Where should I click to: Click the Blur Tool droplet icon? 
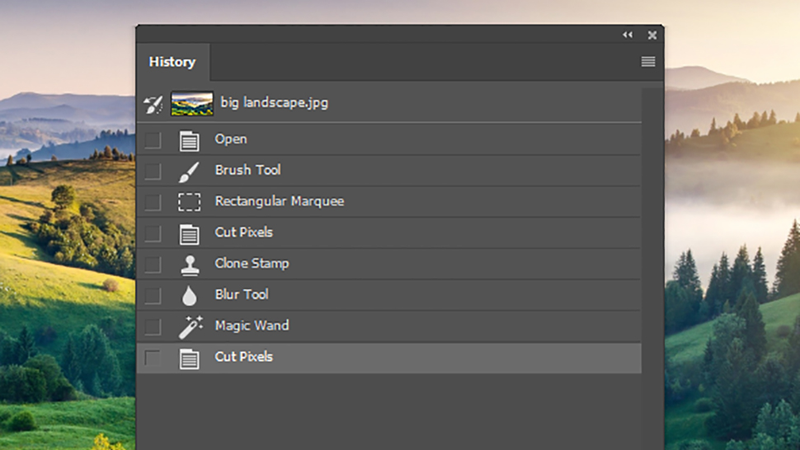[189, 296]
